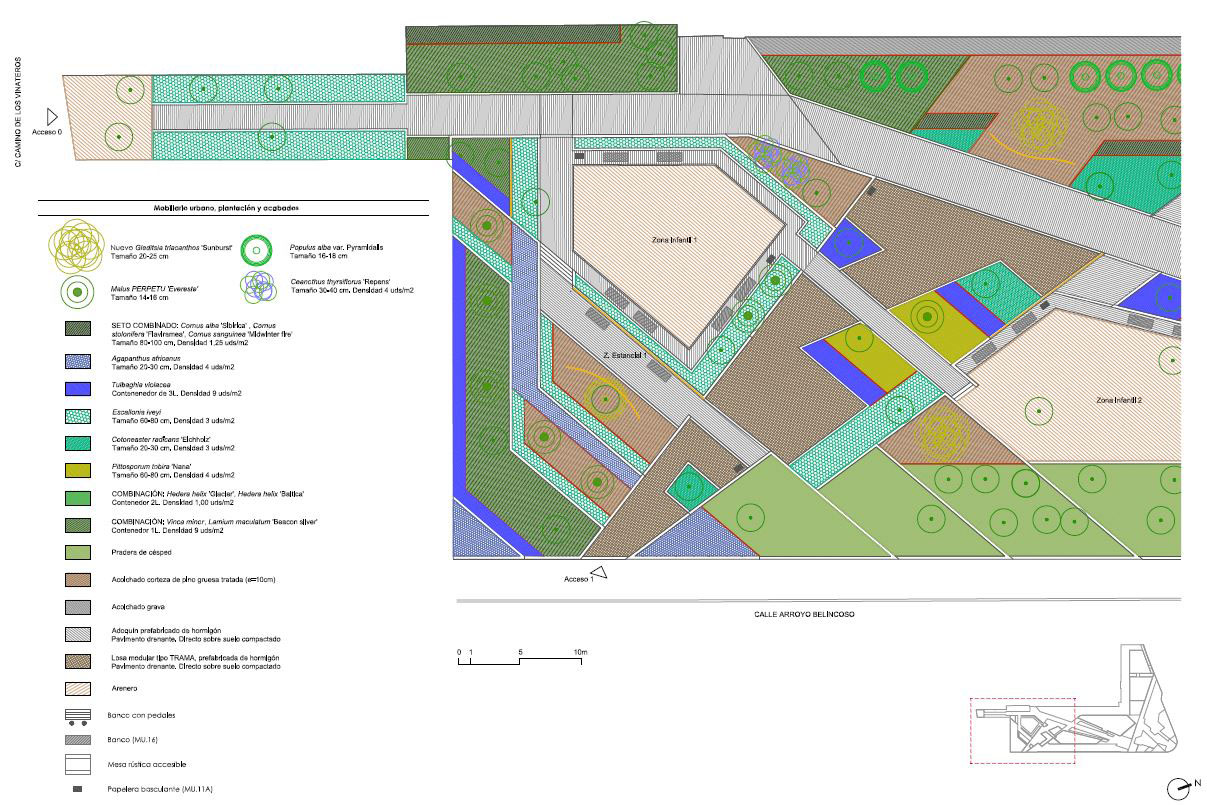
Task: Click the key plan location thumbnail
Action: [1073, 705]
